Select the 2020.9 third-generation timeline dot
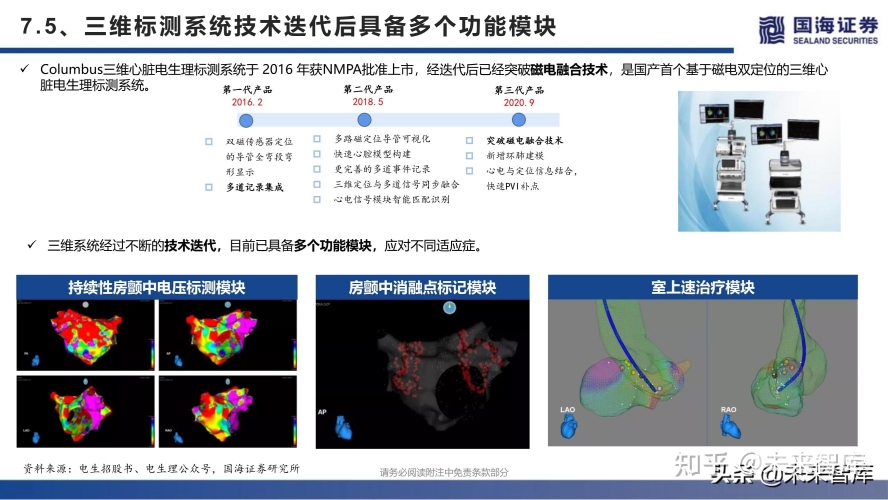The width and height of the screenshot is (888, 500). (519, 120)
